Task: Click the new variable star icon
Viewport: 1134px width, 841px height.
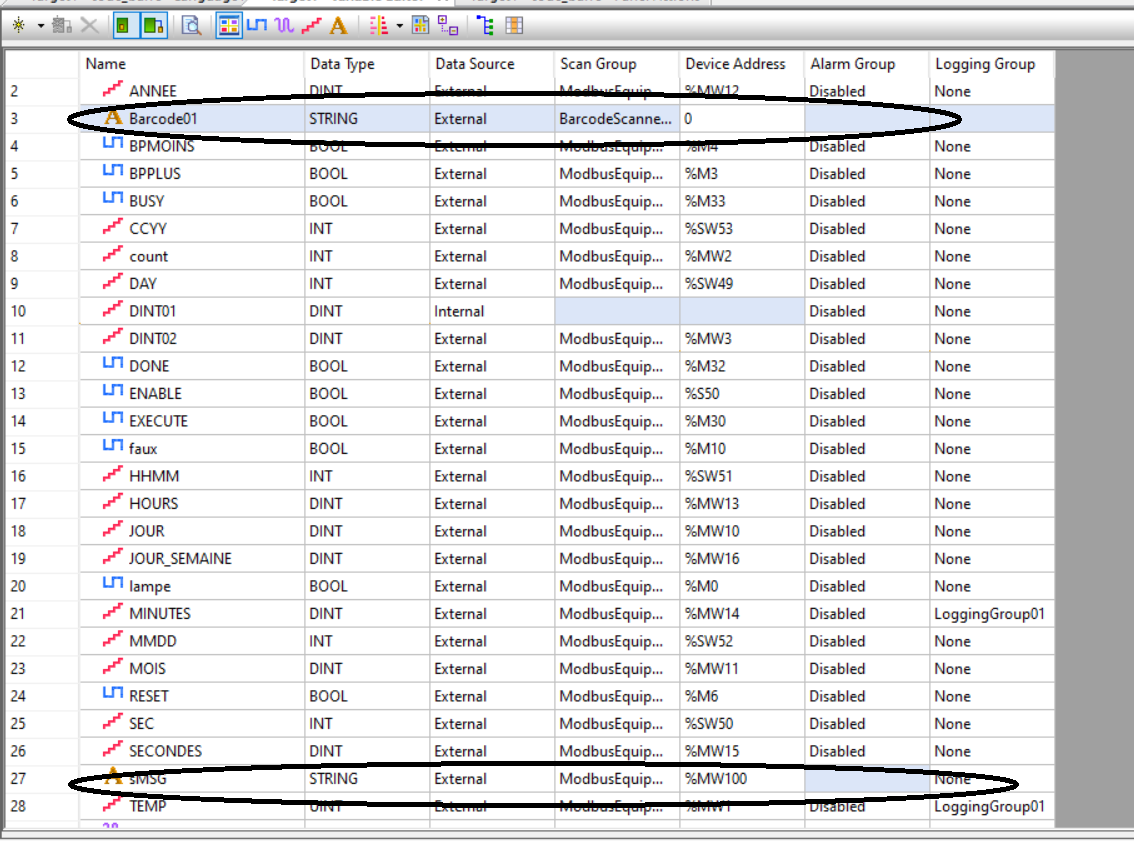Action: click(19, 26)
